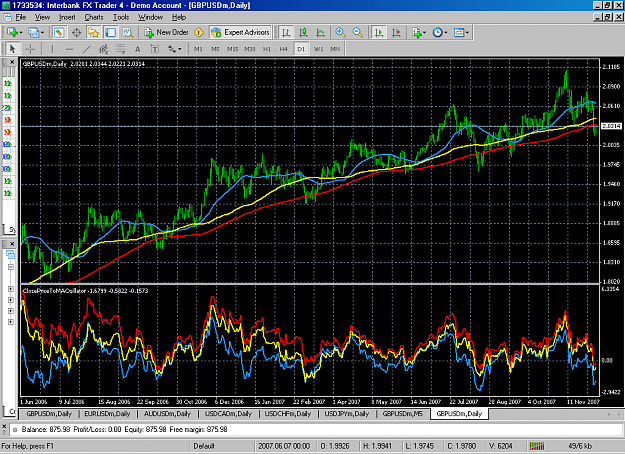Click the Expert Advisors button
This screenshot has height=454, width=625.
[x=240, y=33]
